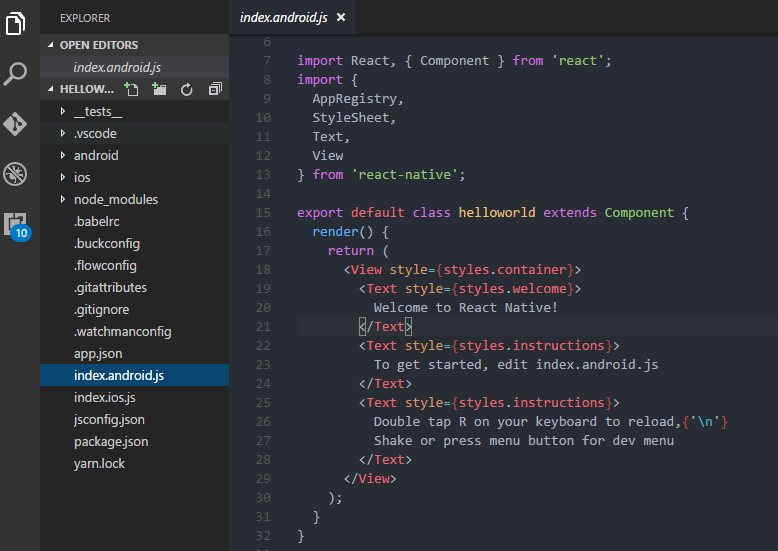
Task: Open Extensions view with badge 10
Action: [x=16, y=225]
